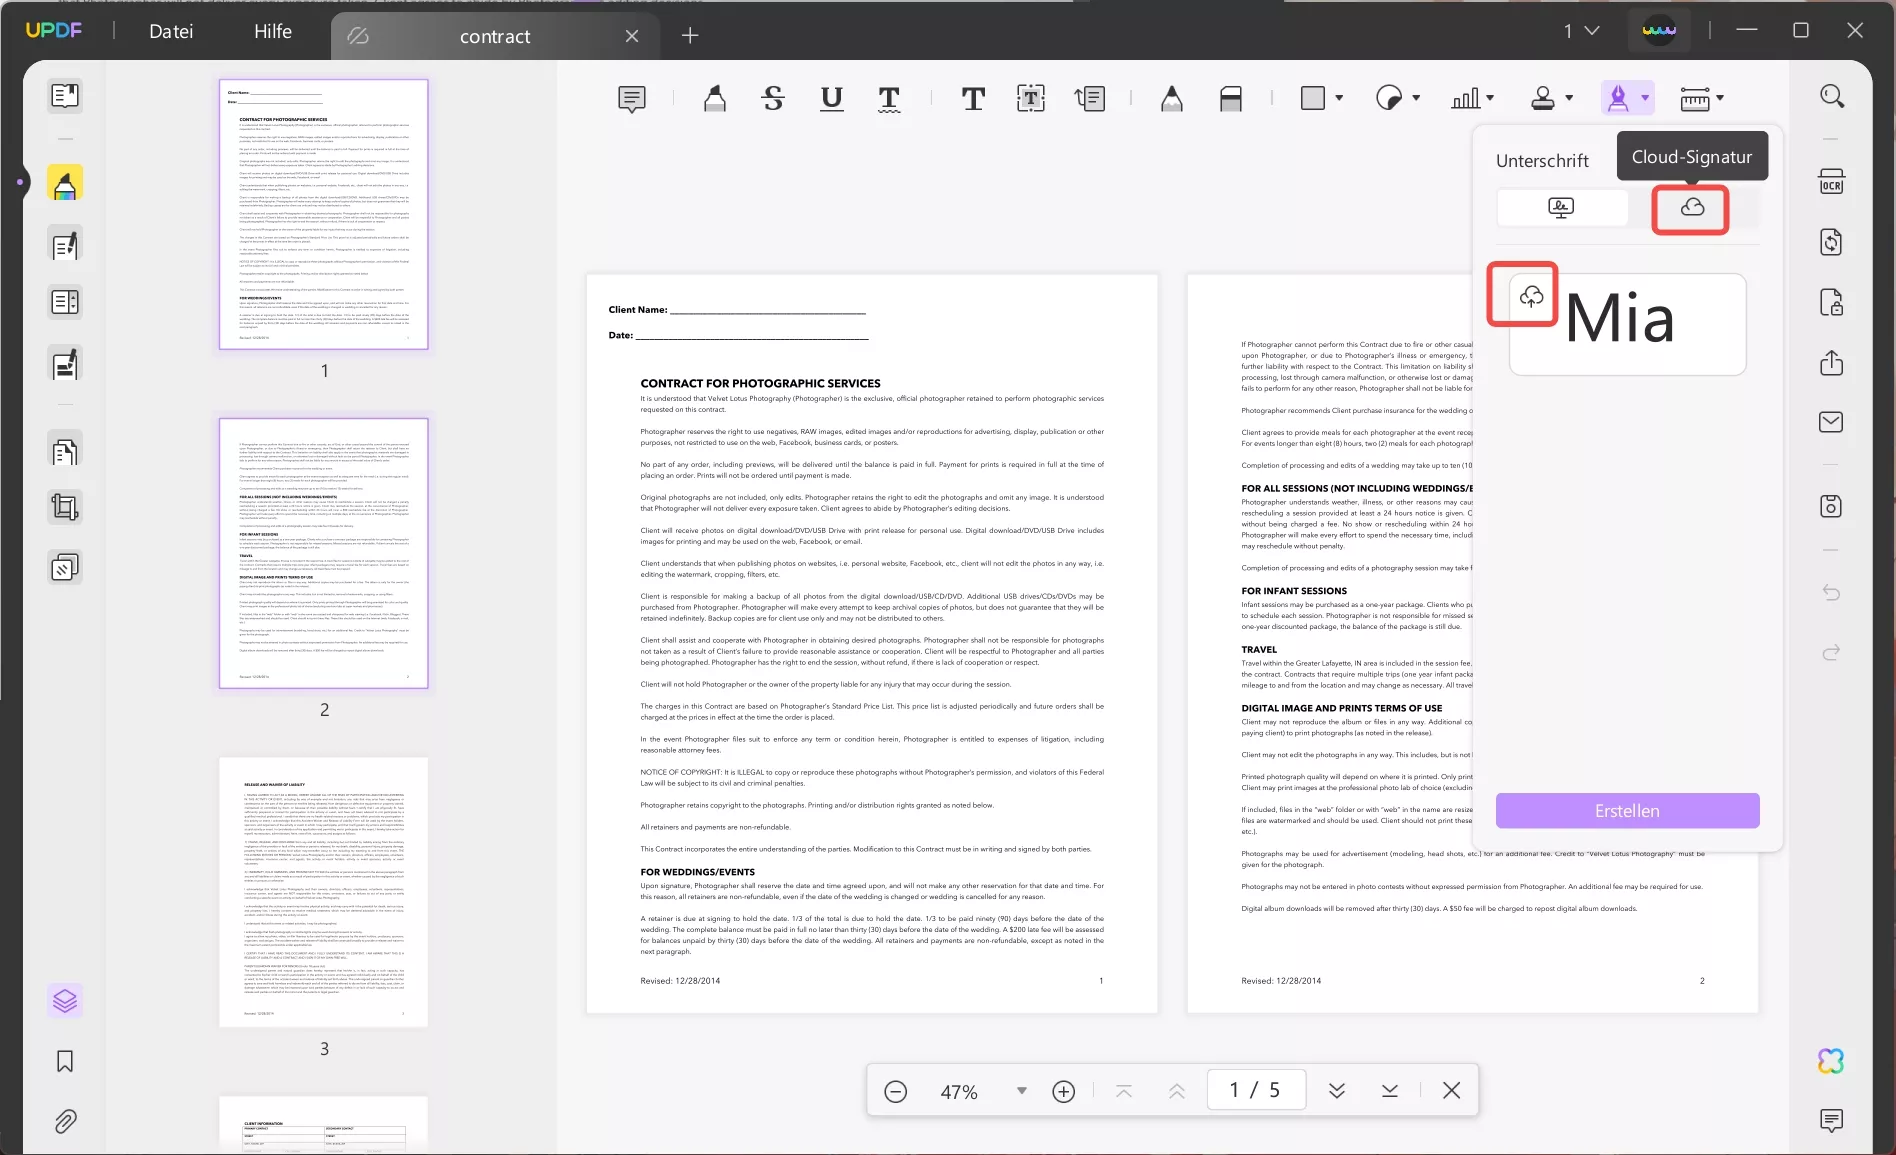
Task: Go to the next page
Action: [1337, 1091]
